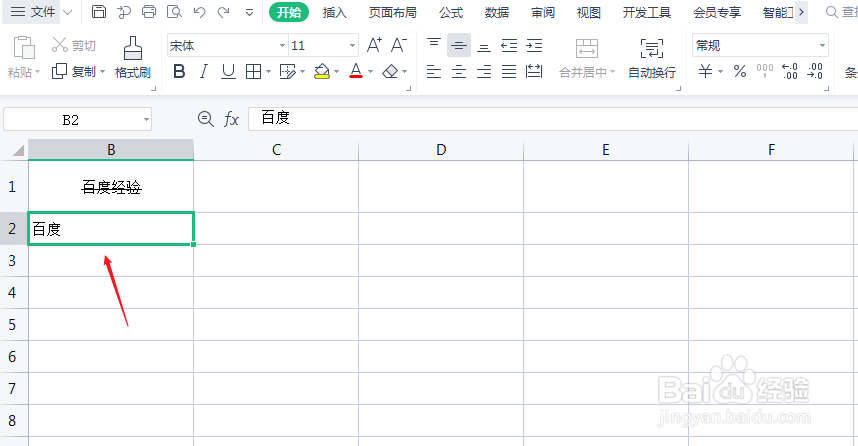Click Distributed alignment icon
Image resolution: width=858 pixels, height=446 pixels.
point(534,71)
